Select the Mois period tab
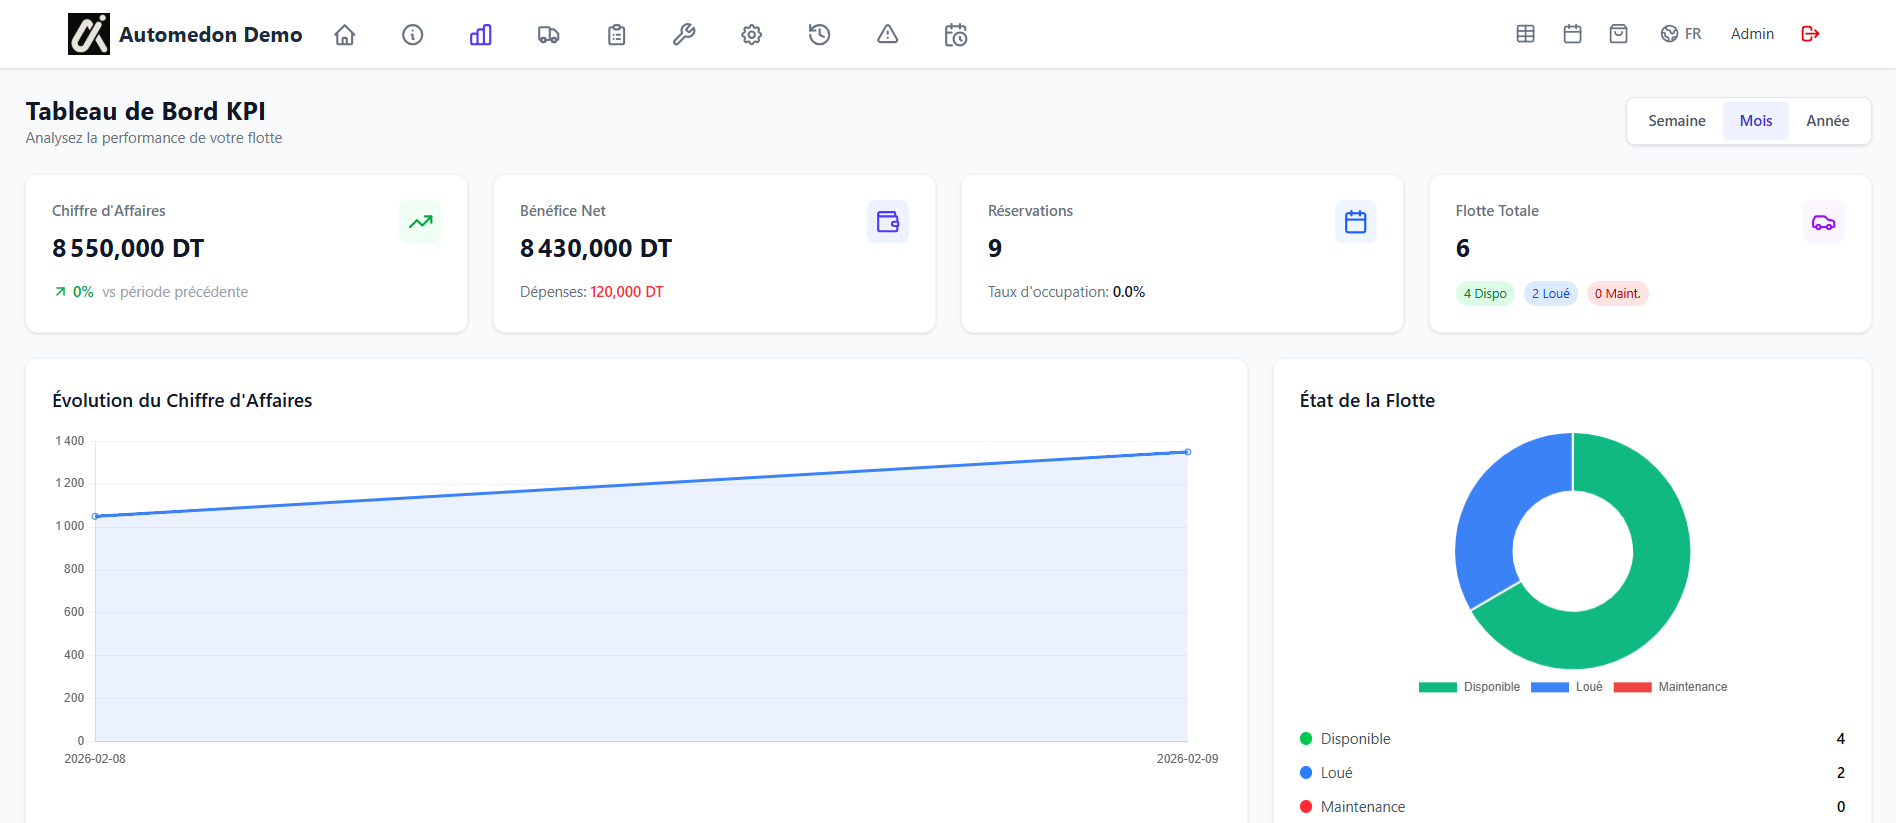This screenshot has height=823, width=1896. (1756, 121)
